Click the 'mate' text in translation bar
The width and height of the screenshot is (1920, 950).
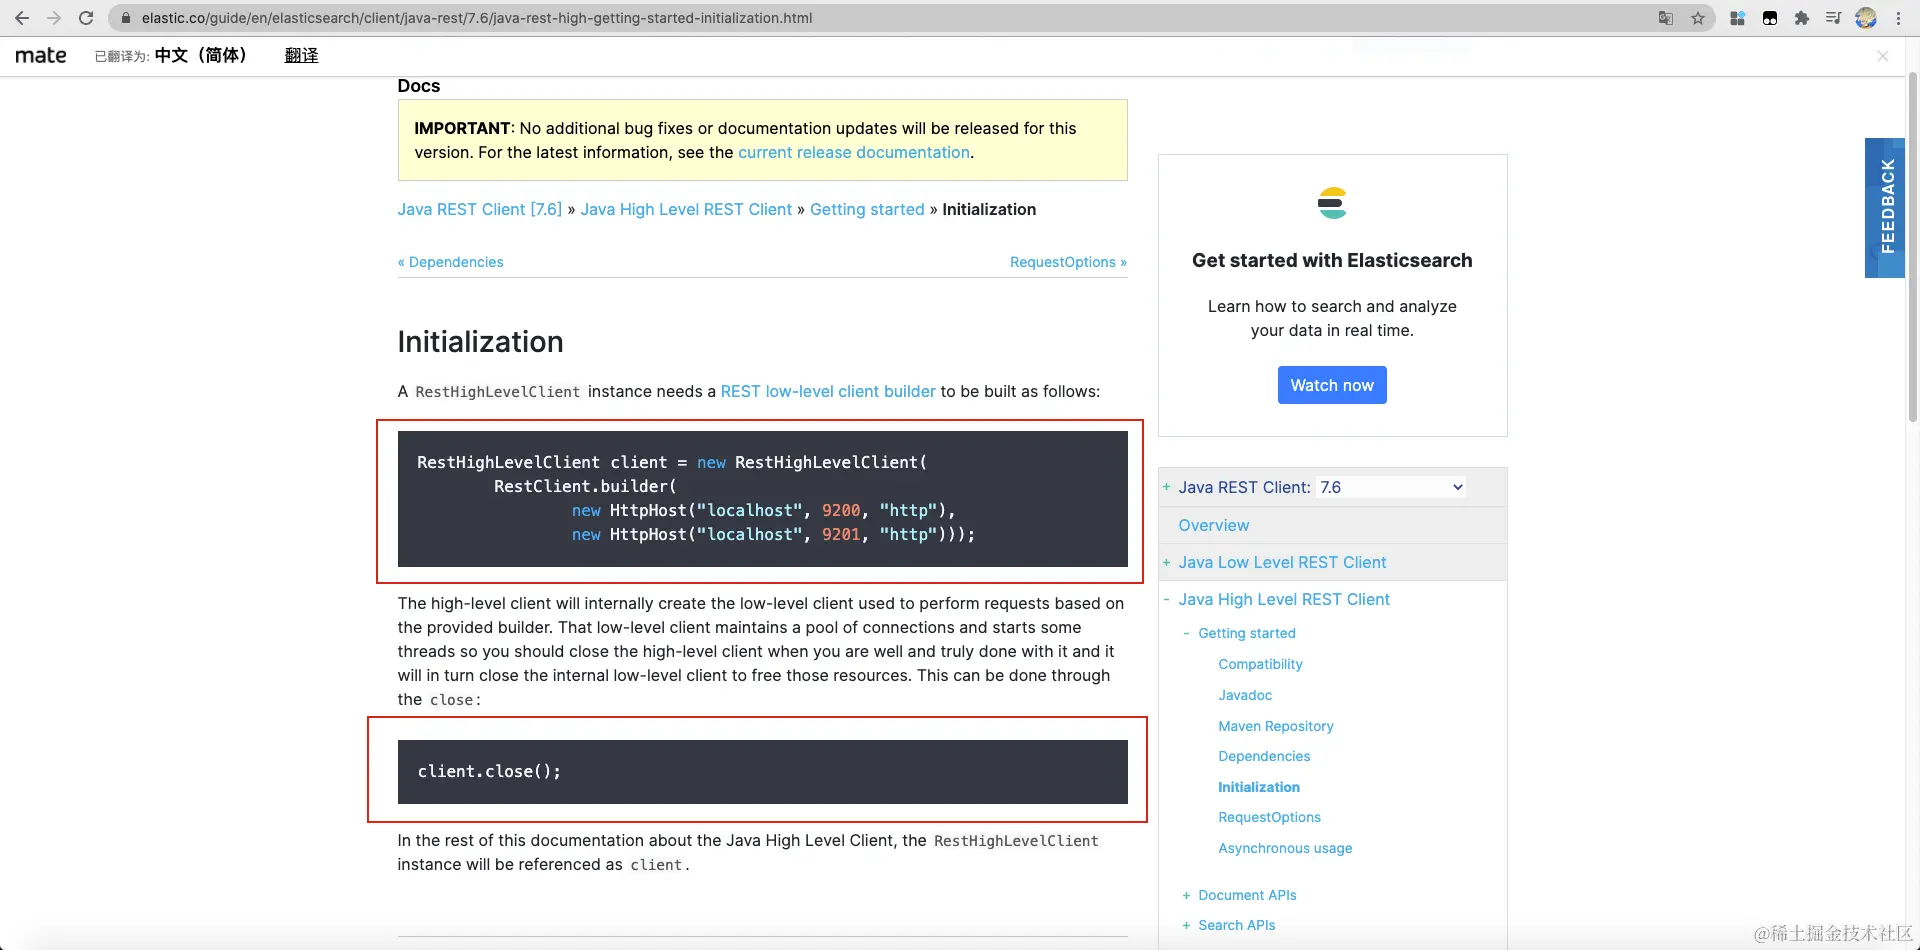coord(41,55)
